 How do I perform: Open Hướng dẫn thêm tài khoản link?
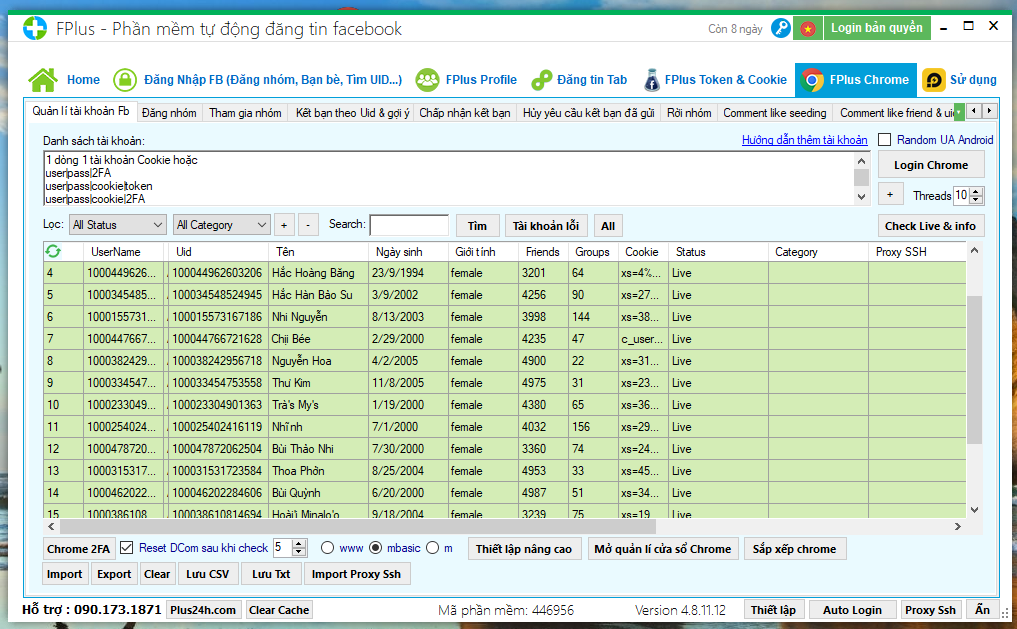point(804,139)
